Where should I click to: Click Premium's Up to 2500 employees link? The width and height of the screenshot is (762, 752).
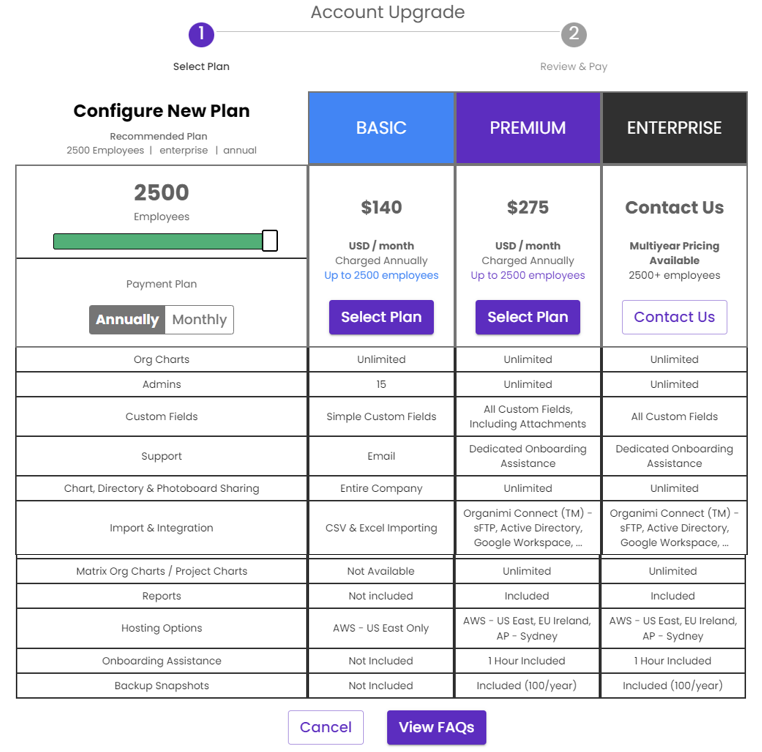tap(528, 275)
